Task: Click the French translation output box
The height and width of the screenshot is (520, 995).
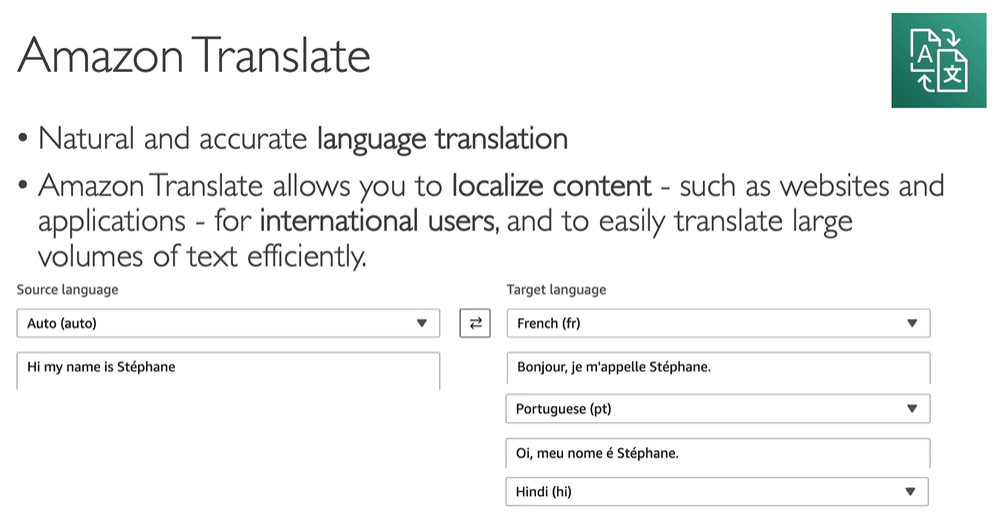Action: pos(718,368)
